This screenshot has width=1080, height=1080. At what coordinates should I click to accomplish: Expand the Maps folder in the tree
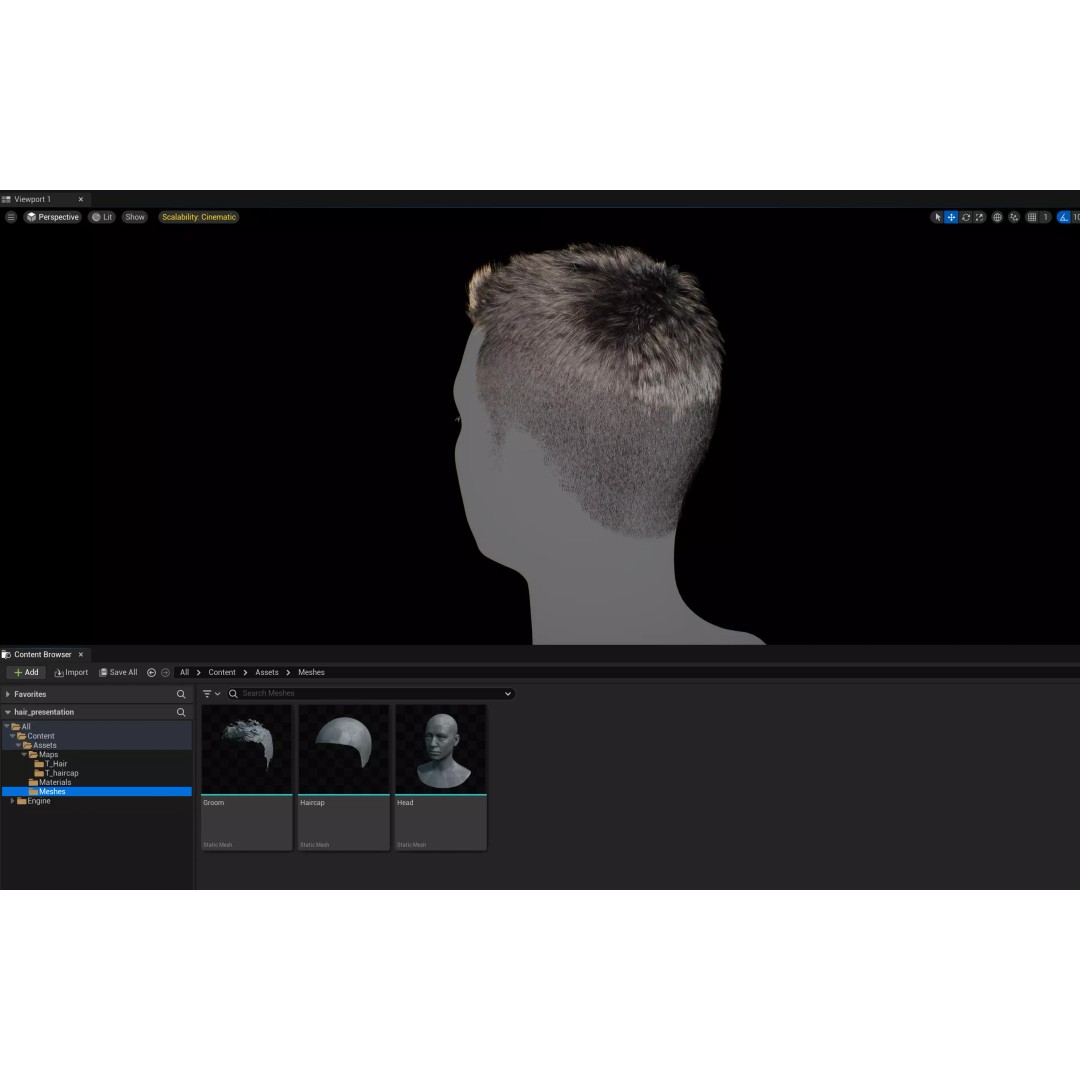coord(26,754)
